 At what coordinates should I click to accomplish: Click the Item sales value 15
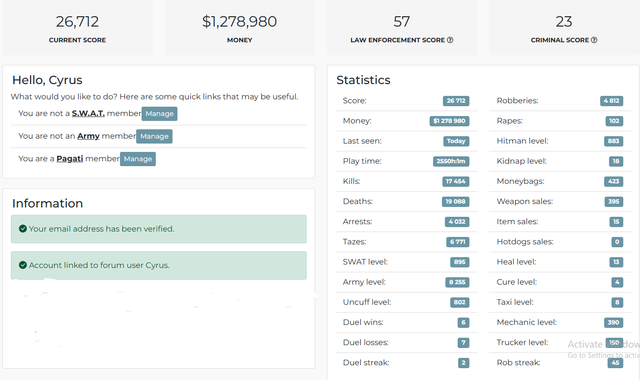click(616, 222)
